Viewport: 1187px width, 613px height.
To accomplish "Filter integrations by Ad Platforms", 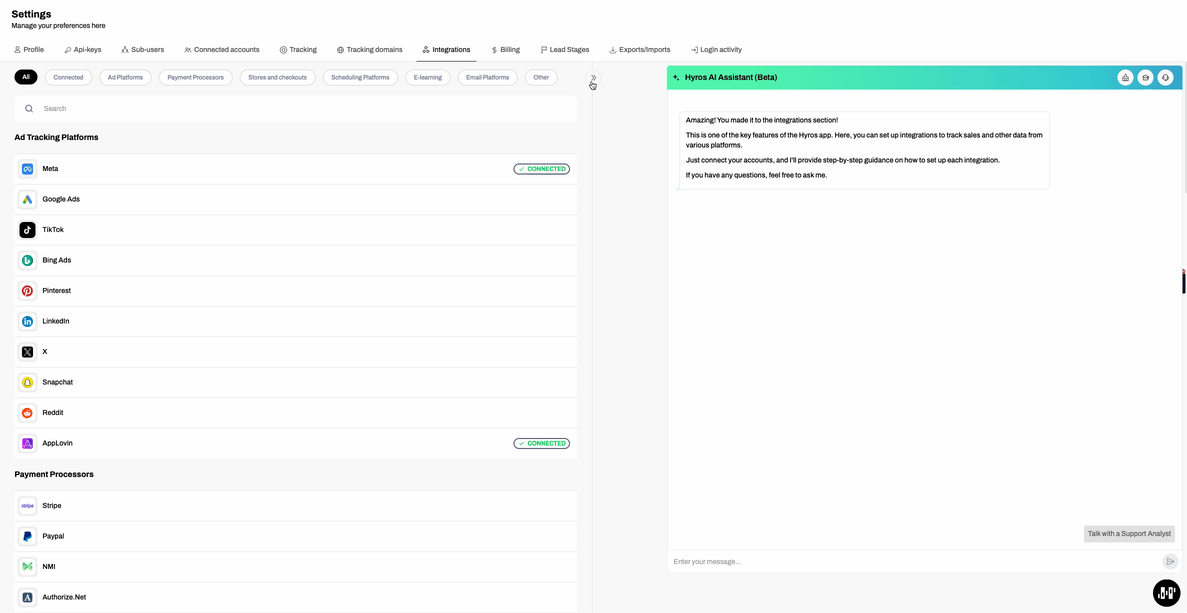I will 125,77.
